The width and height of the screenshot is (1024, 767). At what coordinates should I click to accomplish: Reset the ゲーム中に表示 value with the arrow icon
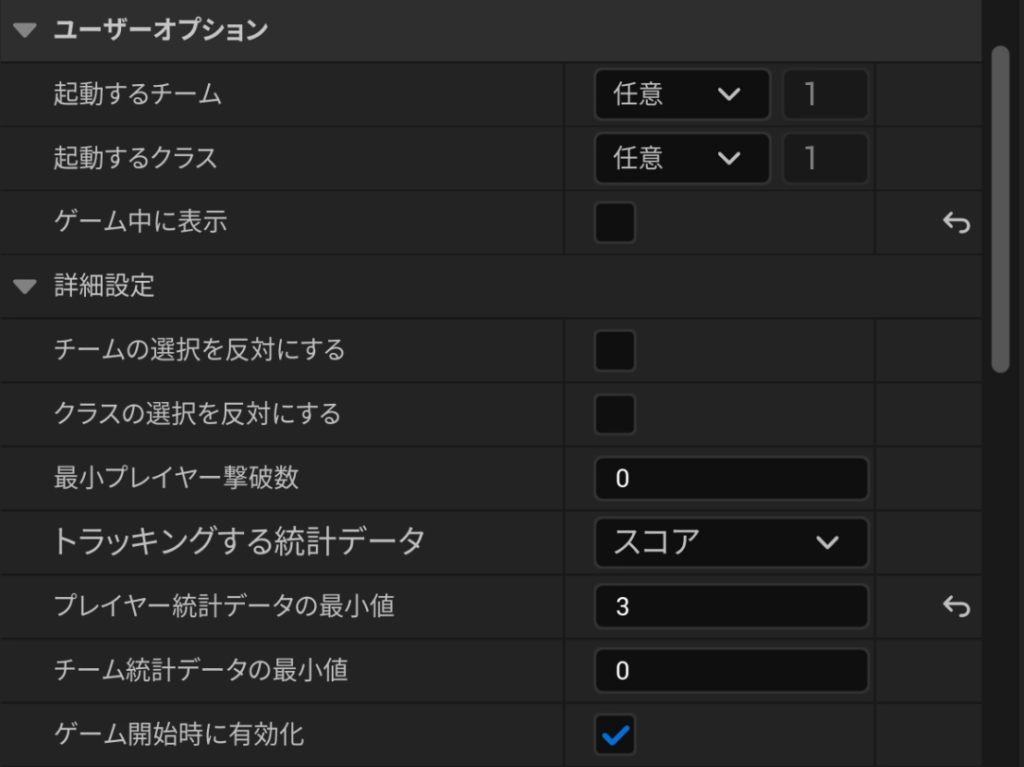click(x=956, y=223)
